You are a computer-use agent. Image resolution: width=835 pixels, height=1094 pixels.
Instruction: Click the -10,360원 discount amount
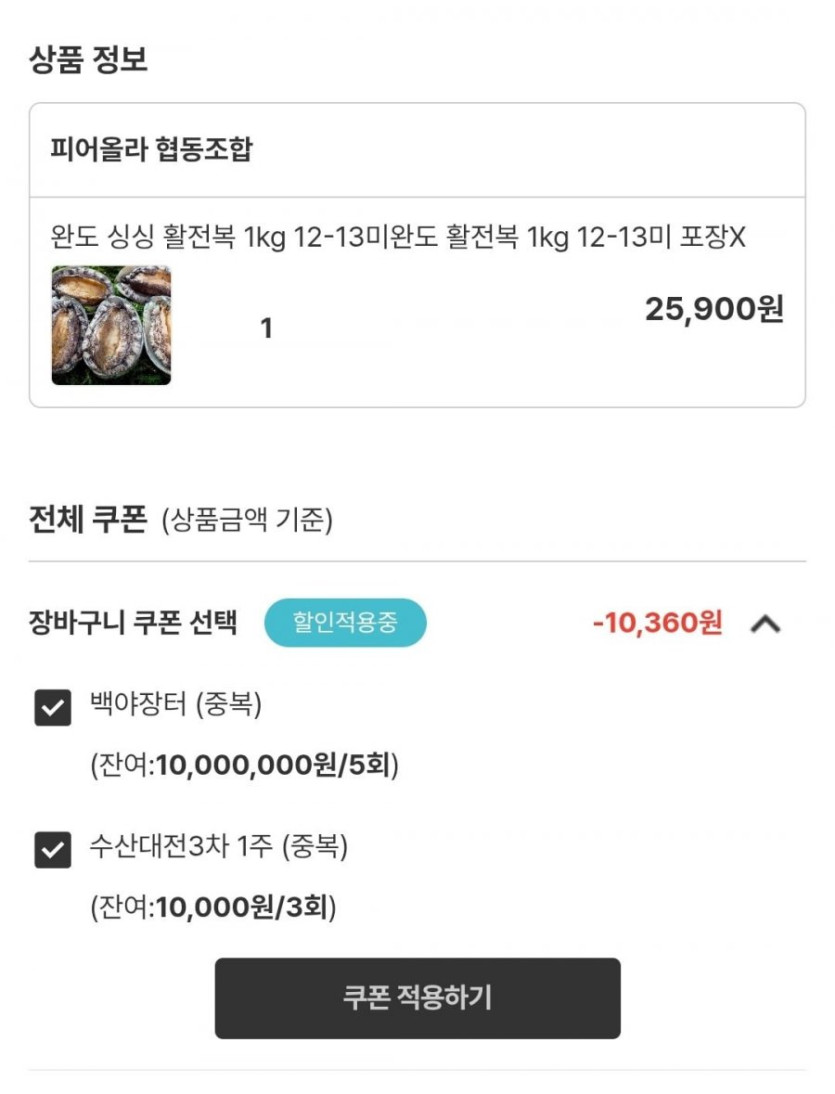(x=657, y=623)
